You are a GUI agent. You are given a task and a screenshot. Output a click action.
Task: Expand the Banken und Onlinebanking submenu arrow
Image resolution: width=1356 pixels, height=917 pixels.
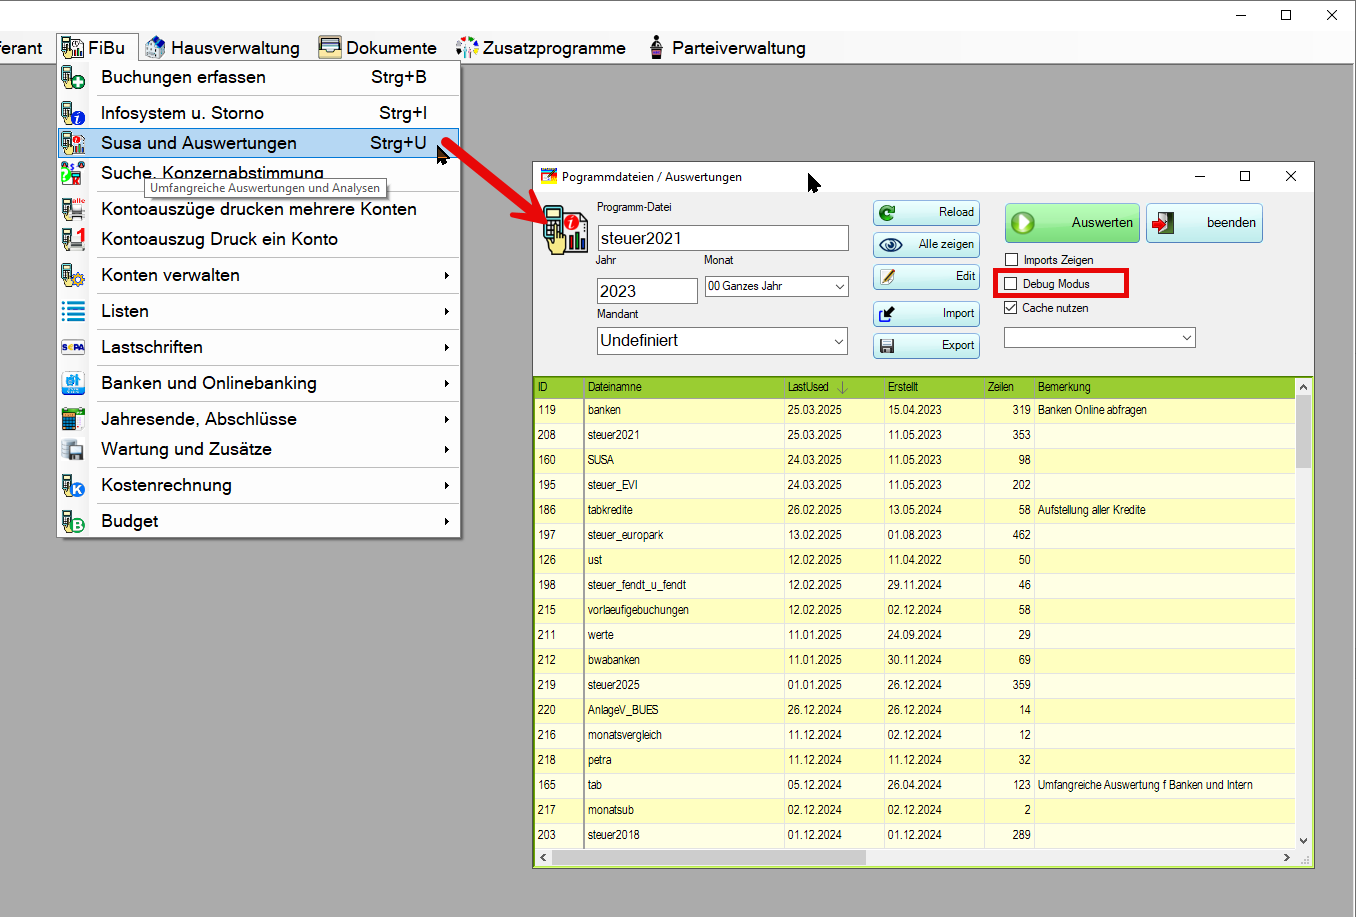click(446, 383)
